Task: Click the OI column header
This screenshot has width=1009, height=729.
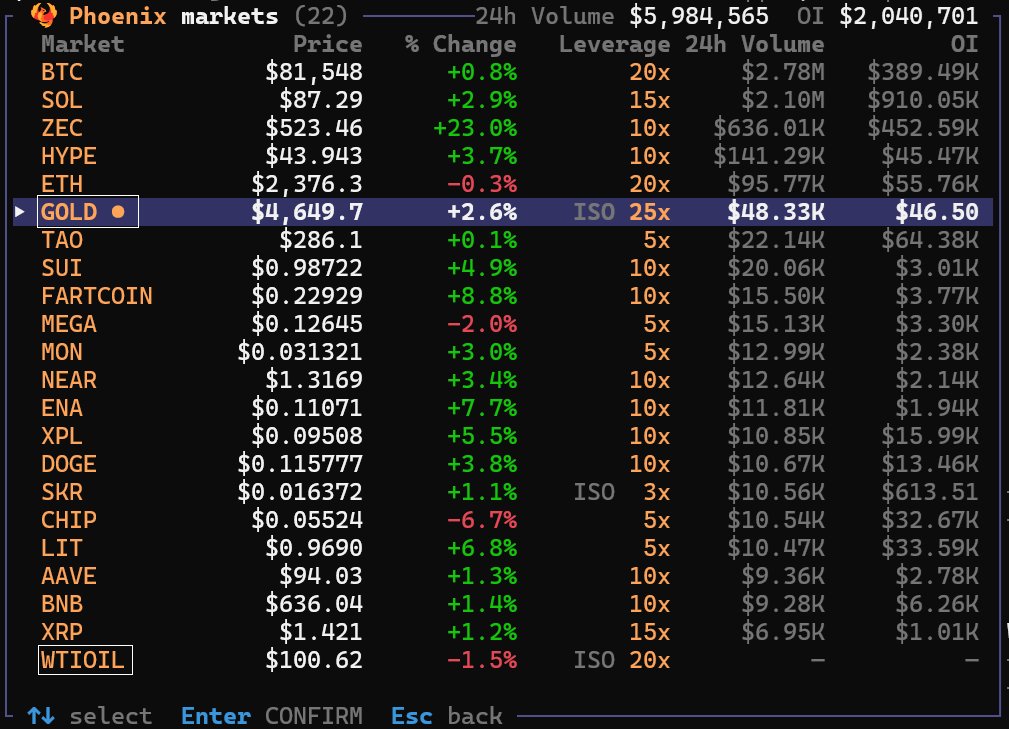Action: (x=965, y=44)
